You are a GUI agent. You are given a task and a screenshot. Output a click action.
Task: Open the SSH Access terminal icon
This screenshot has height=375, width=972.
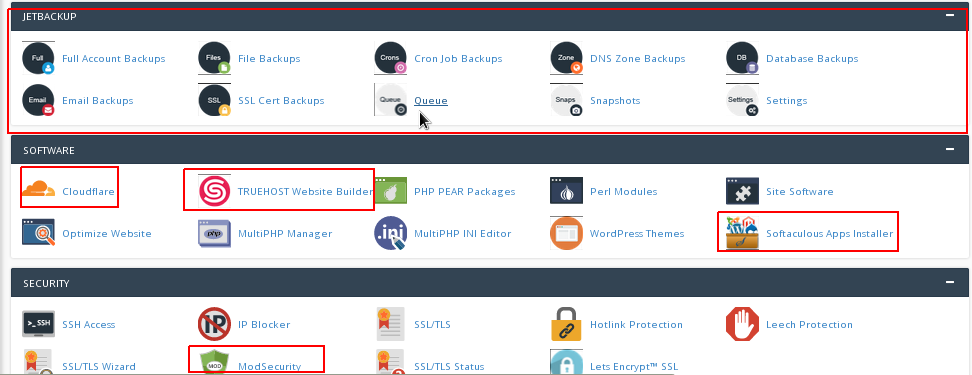(x=38, y=324)
